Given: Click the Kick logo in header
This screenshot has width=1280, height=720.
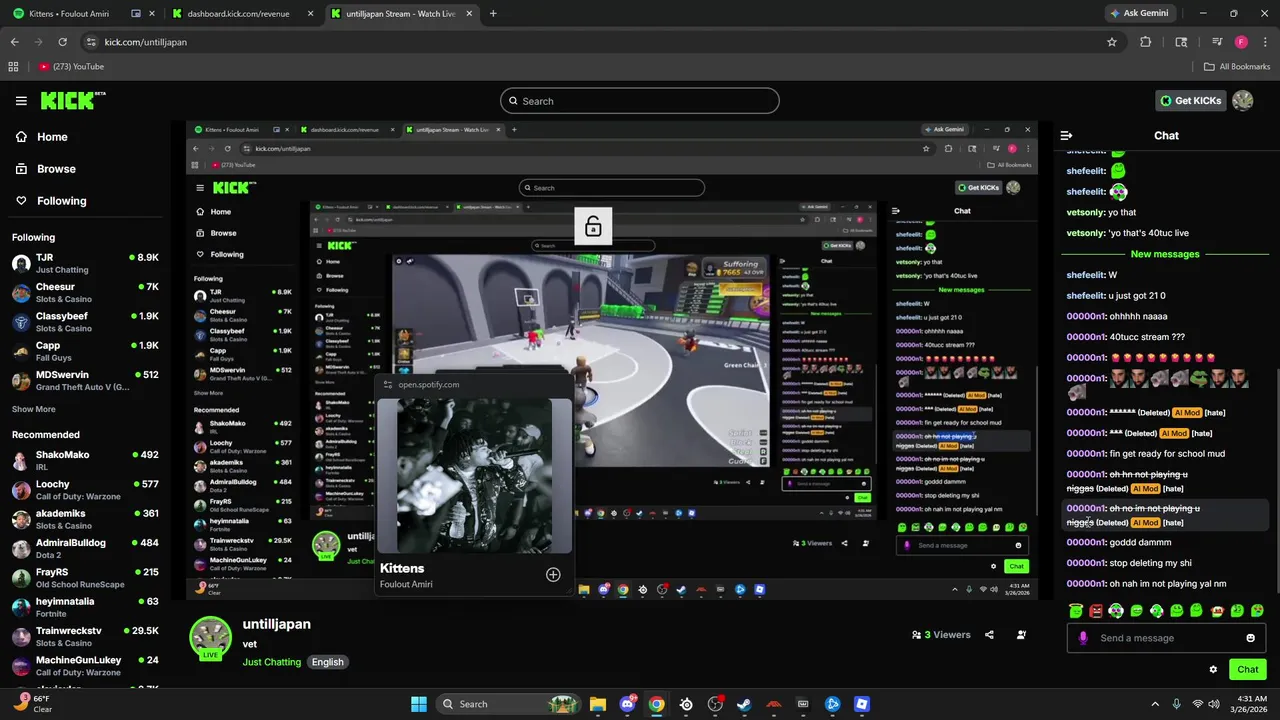Looking at the screenshot, I should point(72,100).
